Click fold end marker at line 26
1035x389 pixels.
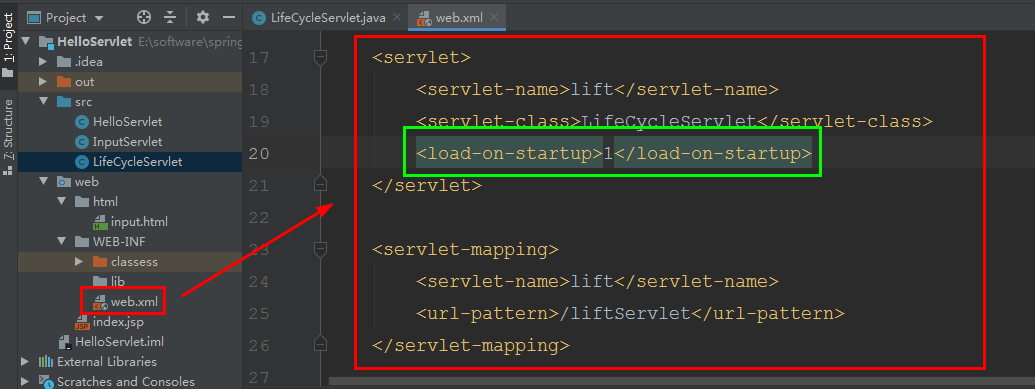[x=320, y=344]
